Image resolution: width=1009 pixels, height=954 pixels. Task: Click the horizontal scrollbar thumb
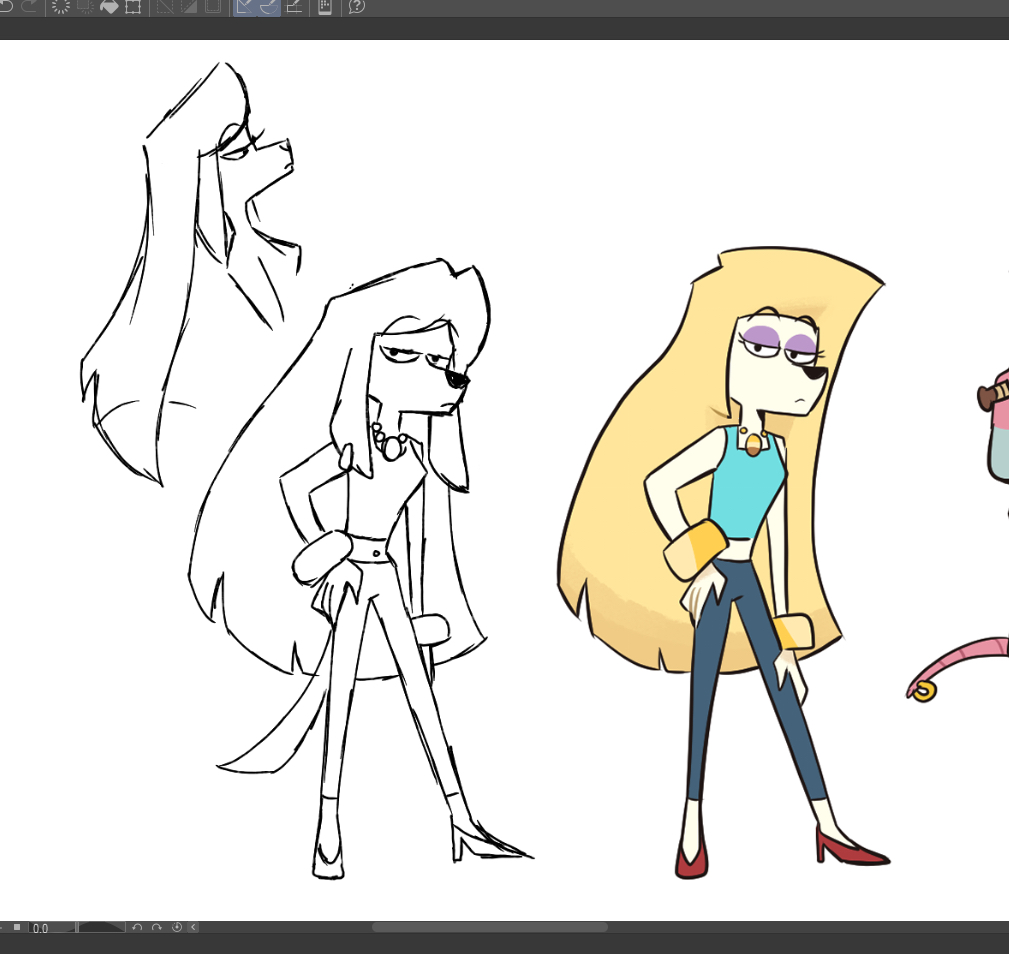coord(489,928)
